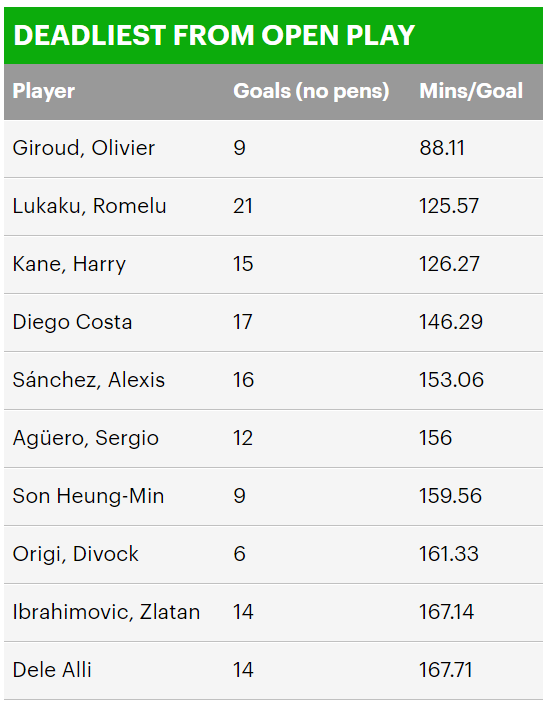Click on Son Heung-Min name
Screen dimensions: 550x707
[88, 496]
